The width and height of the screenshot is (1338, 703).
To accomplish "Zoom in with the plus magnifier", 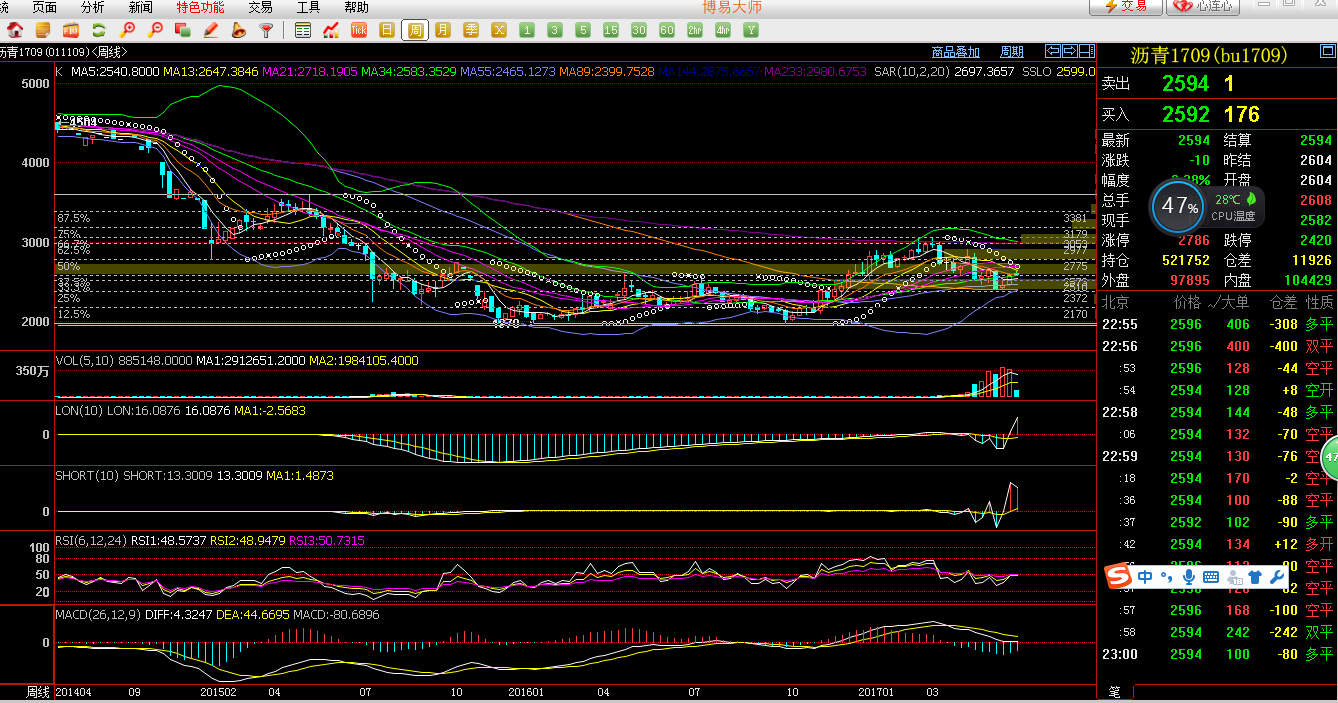I will (127, 30).
